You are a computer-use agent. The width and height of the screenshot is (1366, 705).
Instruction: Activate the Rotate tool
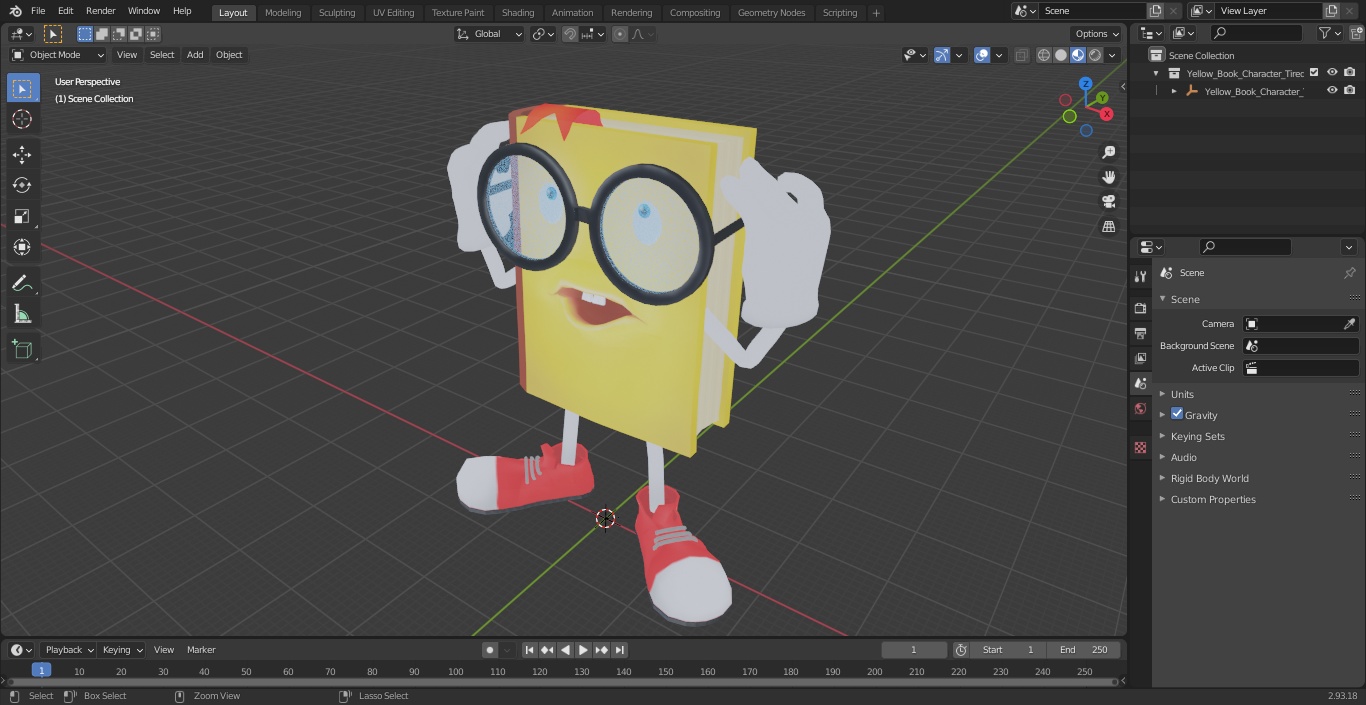coord(22,185)
